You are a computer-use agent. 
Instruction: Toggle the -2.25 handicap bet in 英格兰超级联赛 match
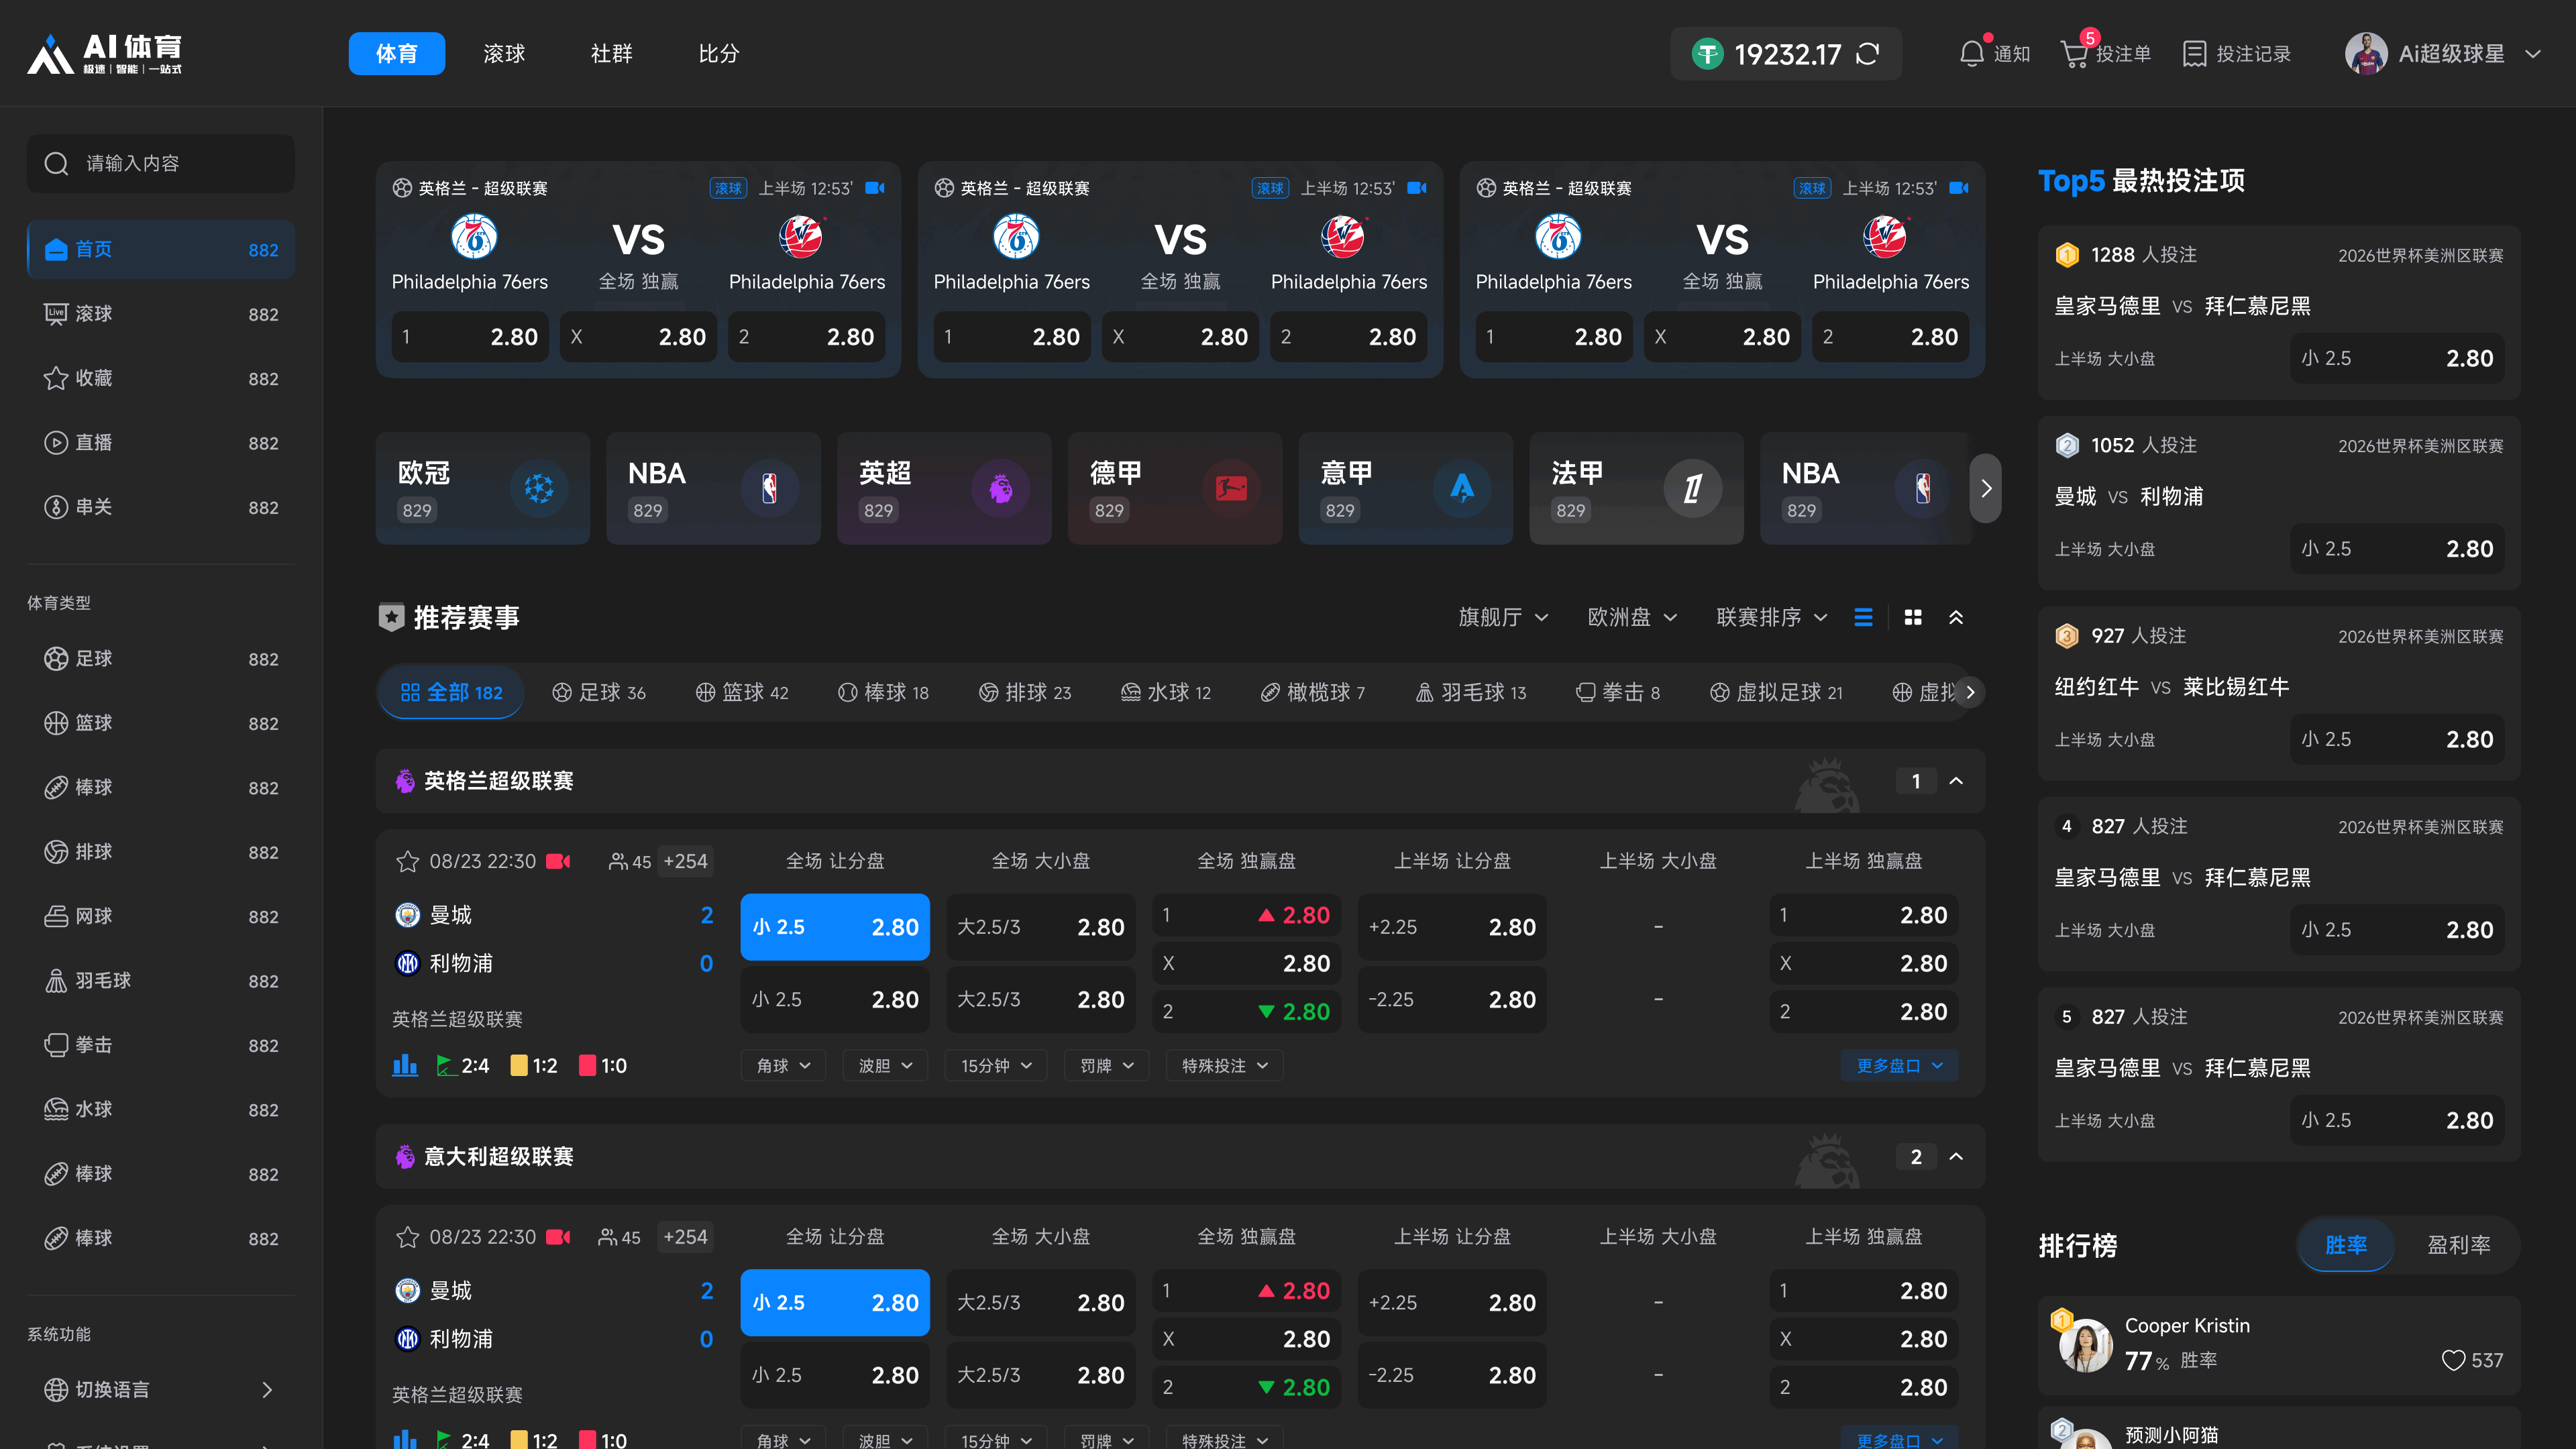pyautogui.click(x=1452, y=999)
